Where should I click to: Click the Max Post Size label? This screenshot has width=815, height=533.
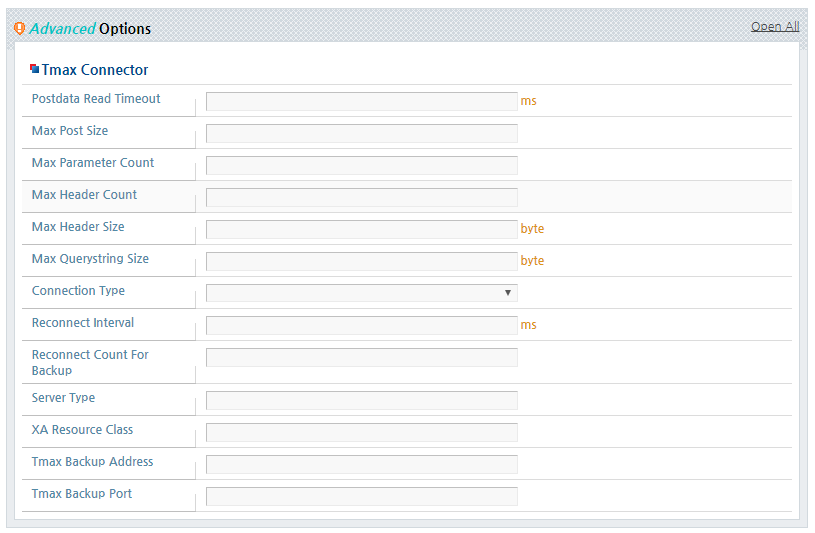pos(70,131)
